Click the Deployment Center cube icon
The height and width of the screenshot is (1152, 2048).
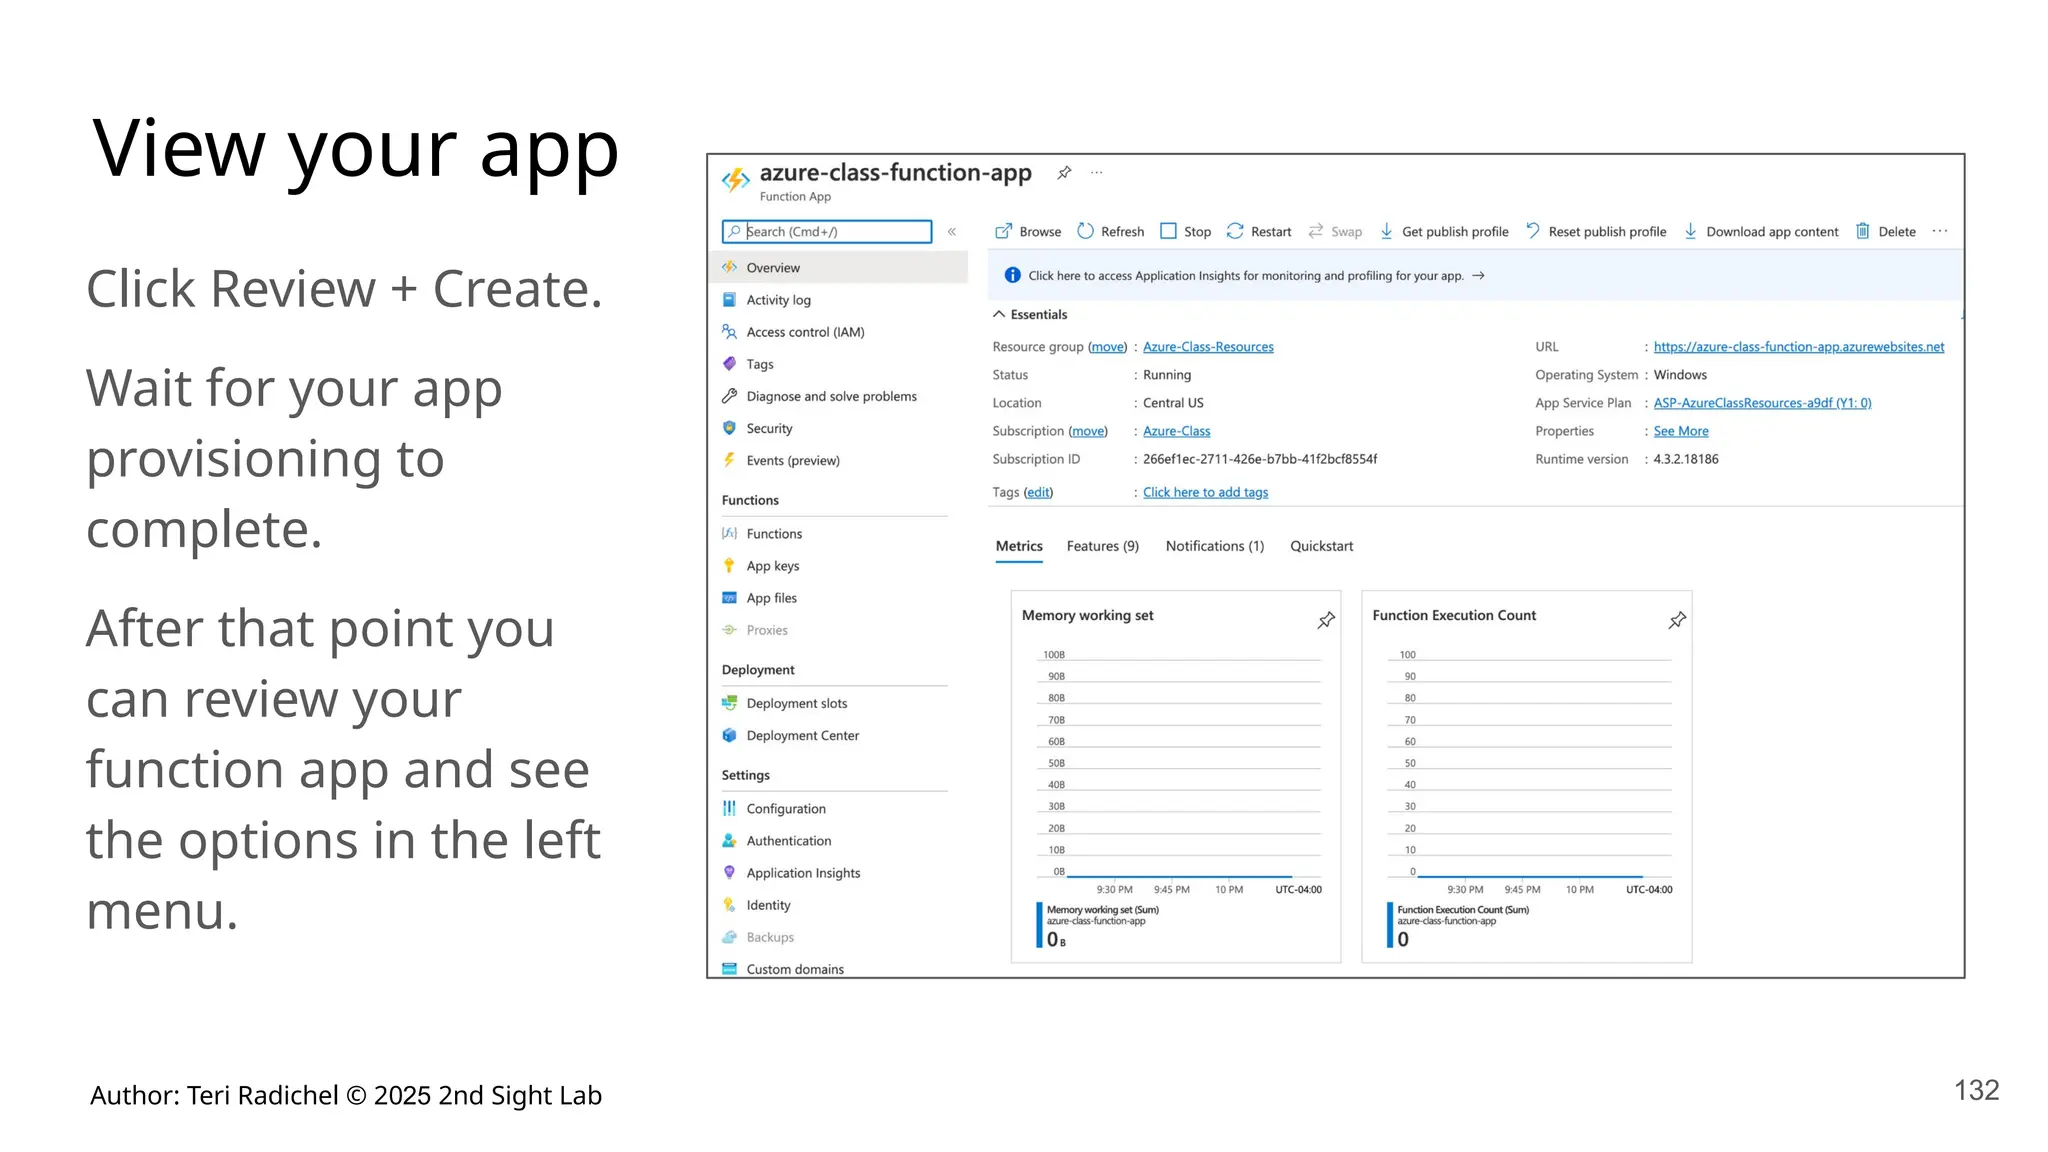[729, 735]
